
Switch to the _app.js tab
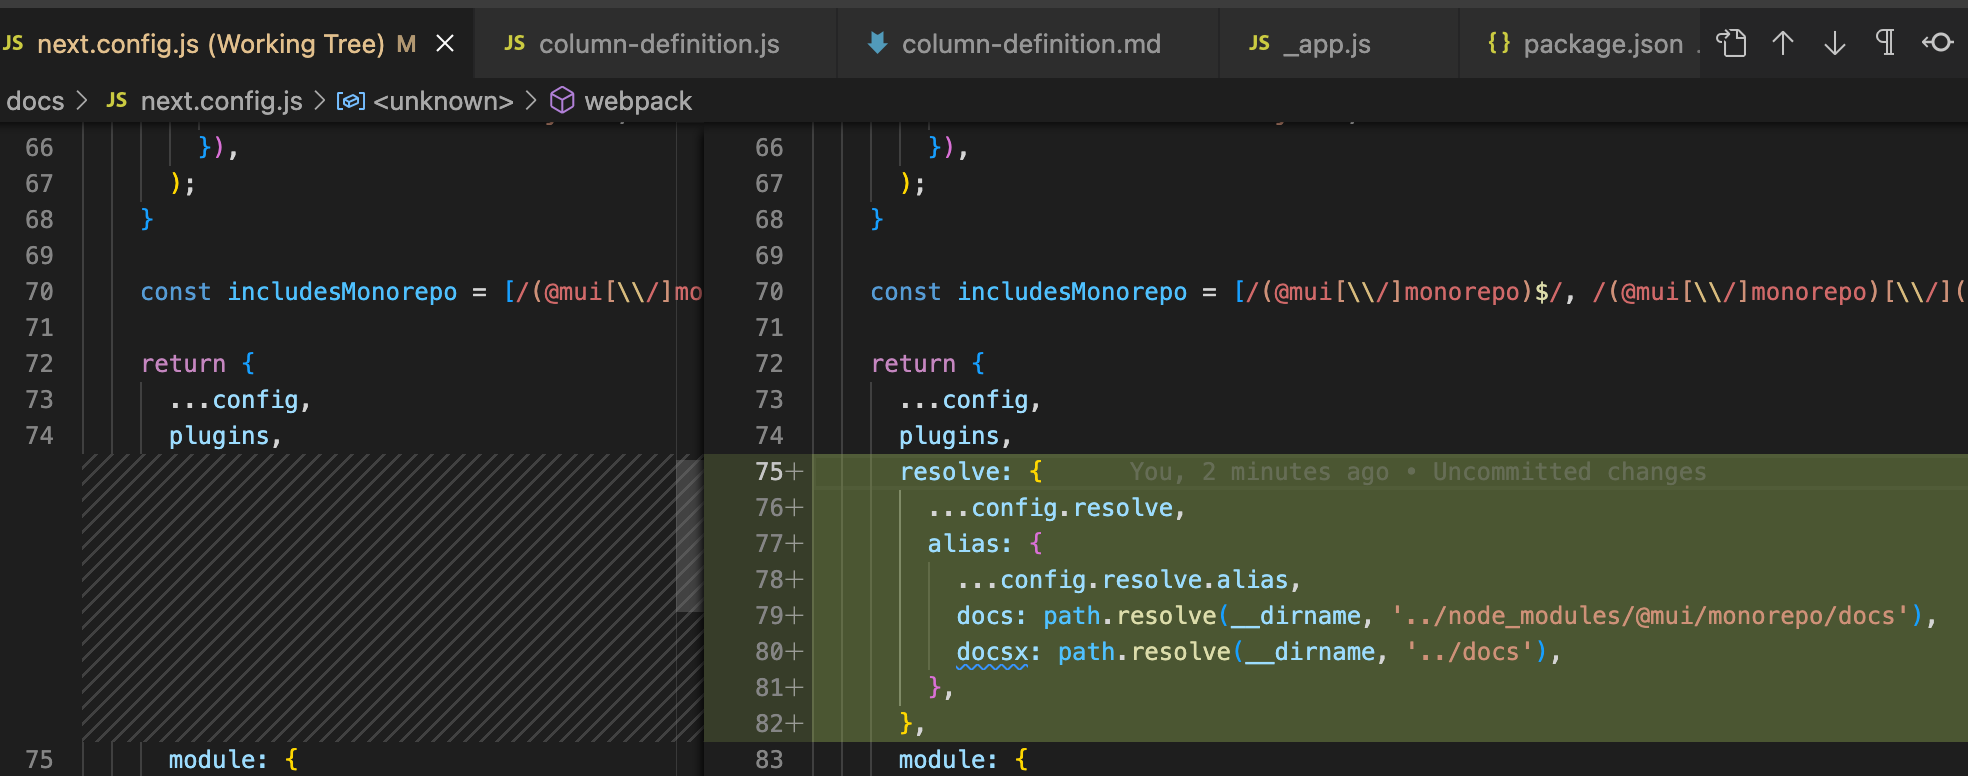point(1339,44)
